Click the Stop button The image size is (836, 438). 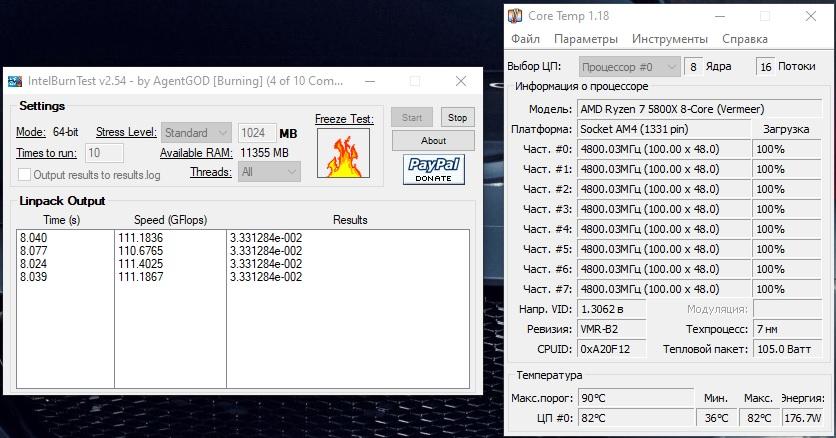[x=457, y=118]
